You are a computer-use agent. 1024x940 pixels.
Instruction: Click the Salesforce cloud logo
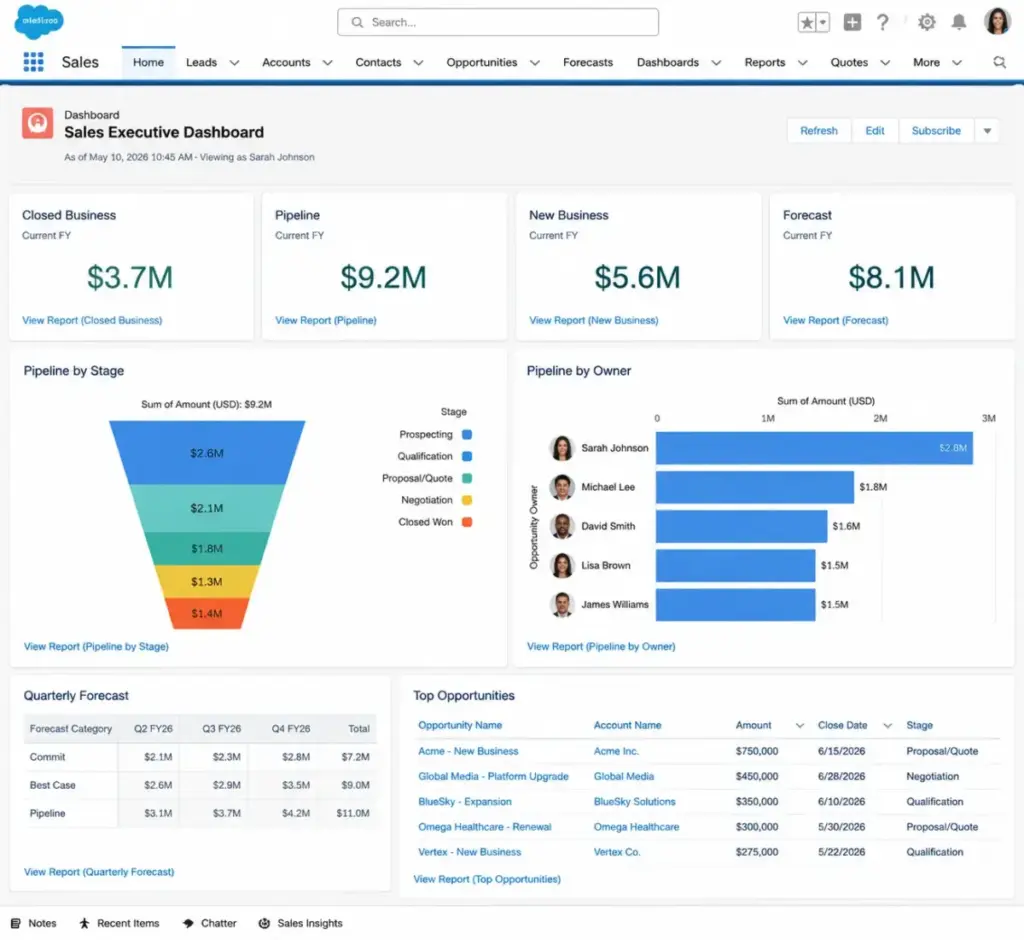click(x=39, y=22)
